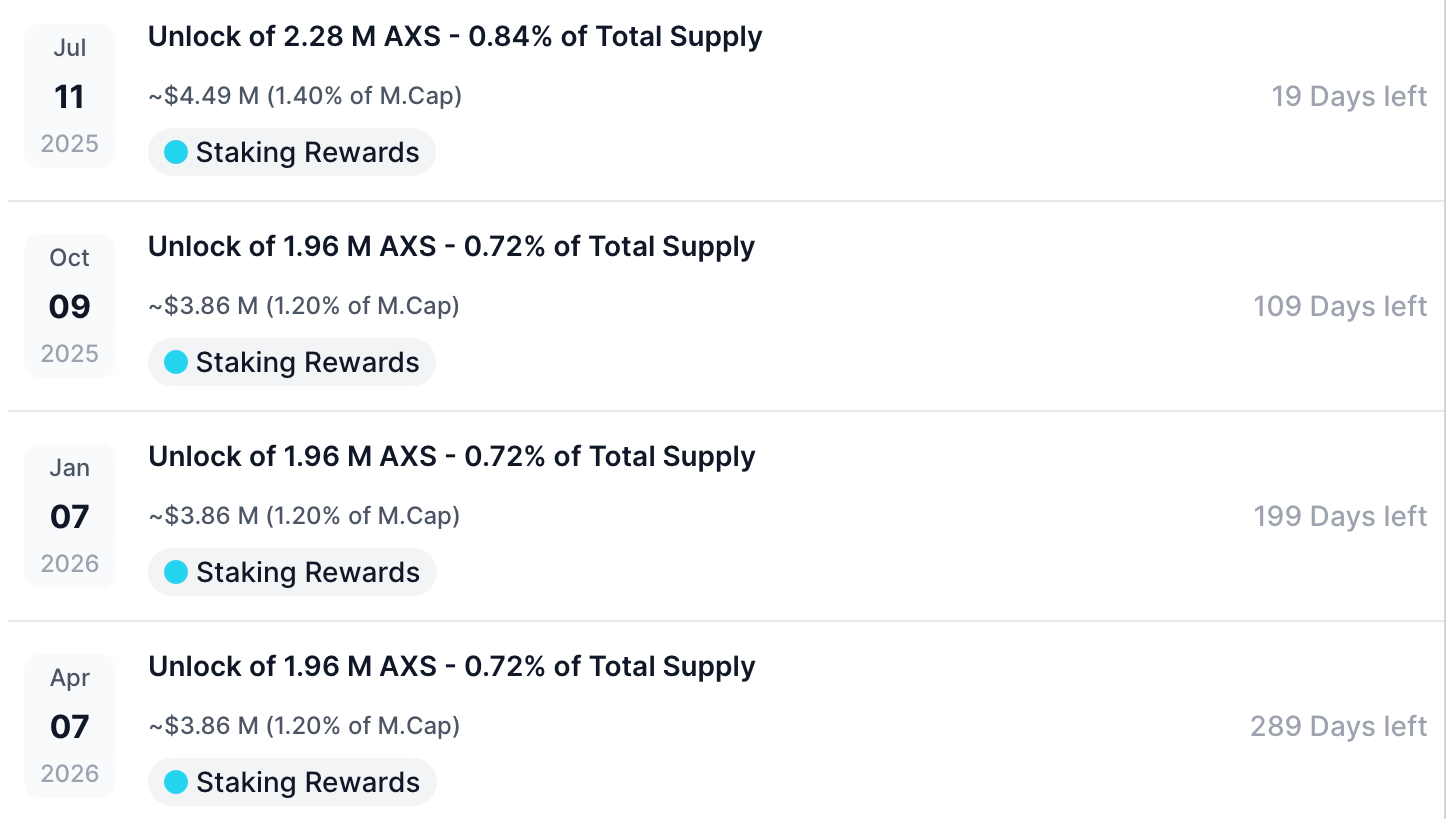Click the cyan dot in July 11 Staking Rewards tag
Image resolution: width=1446 pixels, height=819 pixels.
pyautogui.click(x=176, y=153)
